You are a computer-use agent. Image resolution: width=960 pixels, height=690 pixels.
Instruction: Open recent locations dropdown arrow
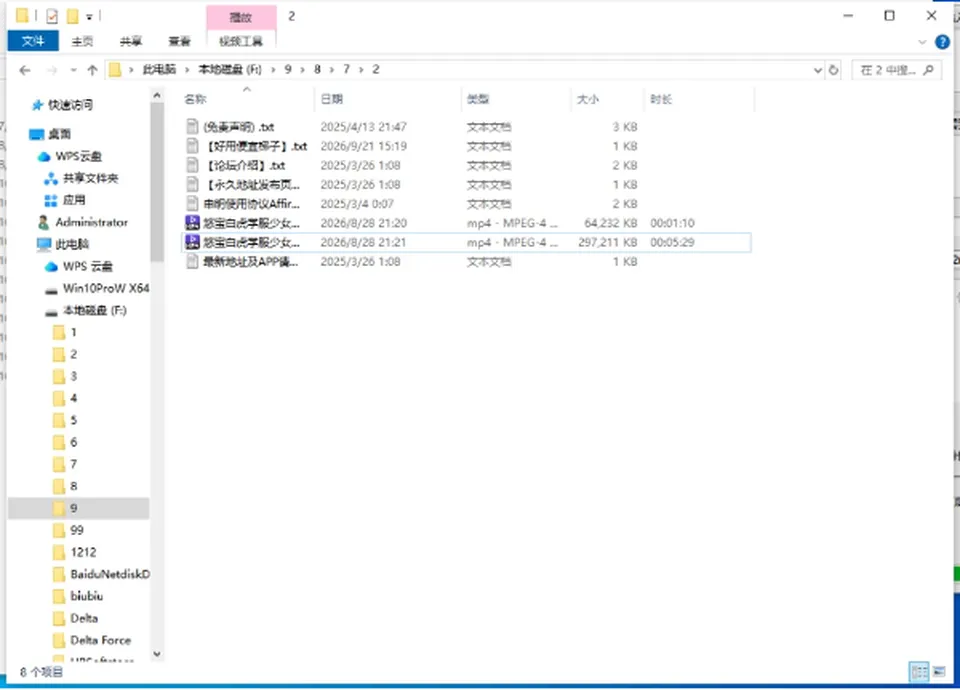pos(73,70)
